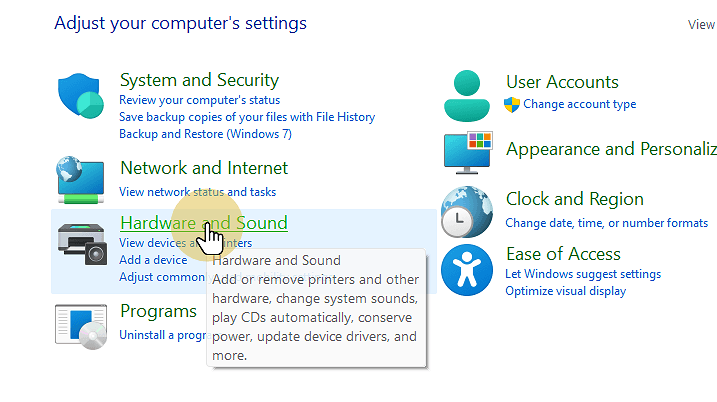Select Let Windows suggest settings

coord(583,274)
